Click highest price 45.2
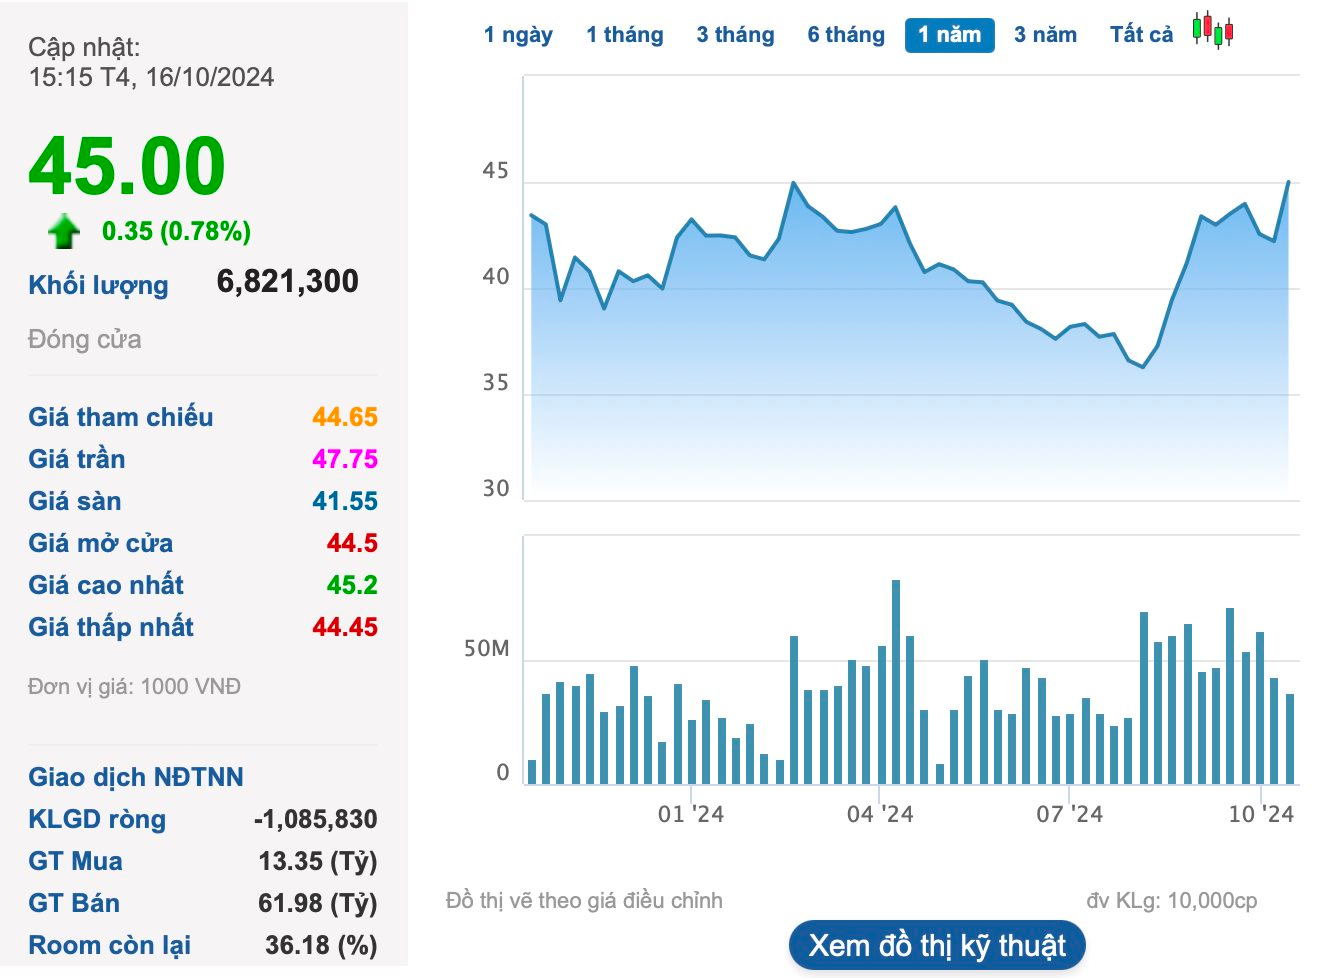Viewport: 1318px width, 978px height. click(352, 585)
